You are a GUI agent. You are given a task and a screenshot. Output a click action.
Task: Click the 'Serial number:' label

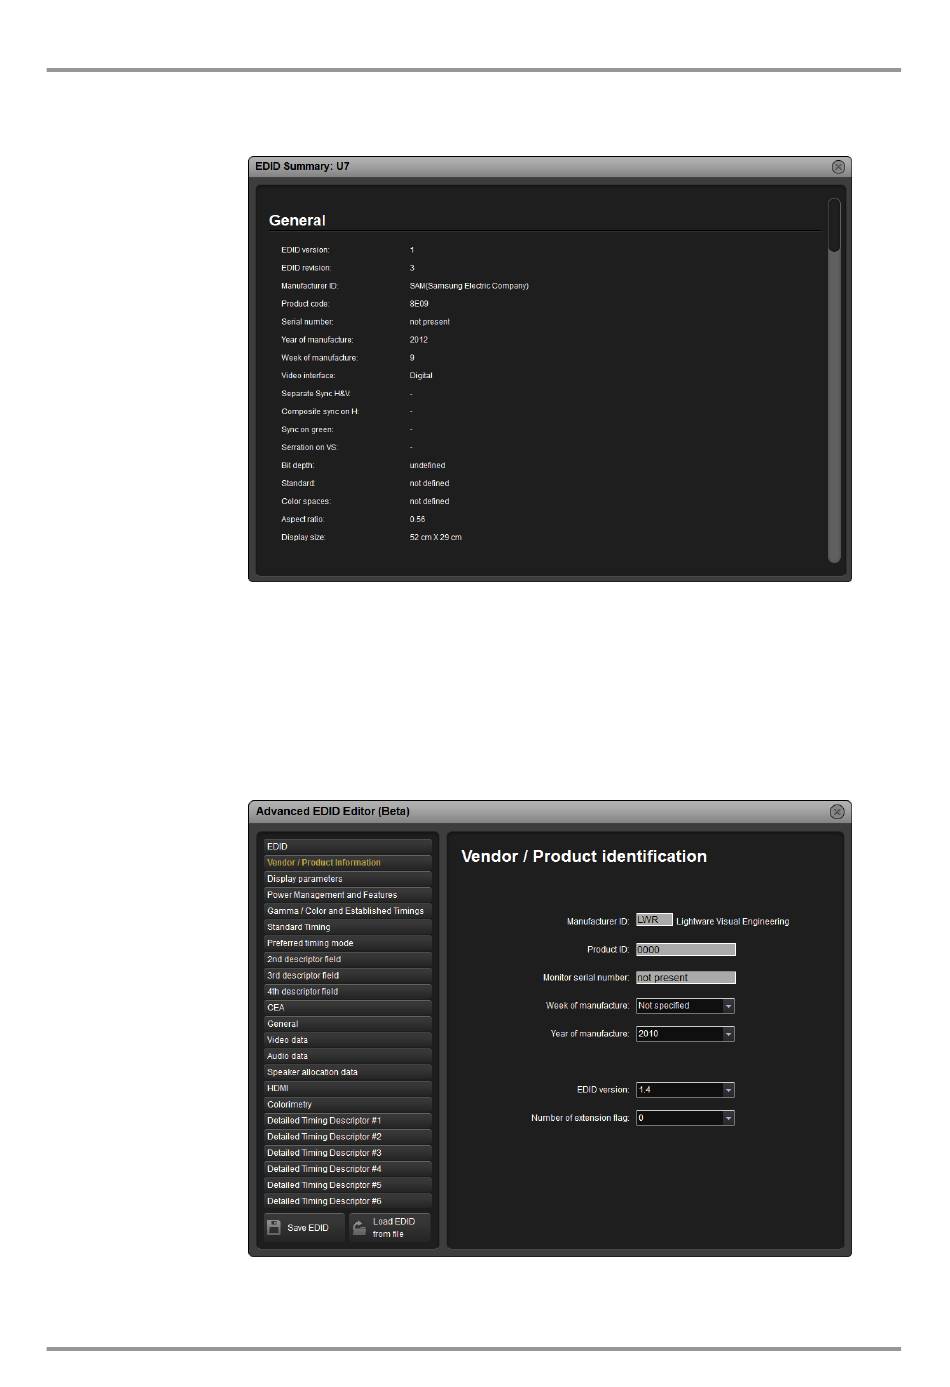coord(307,322)
